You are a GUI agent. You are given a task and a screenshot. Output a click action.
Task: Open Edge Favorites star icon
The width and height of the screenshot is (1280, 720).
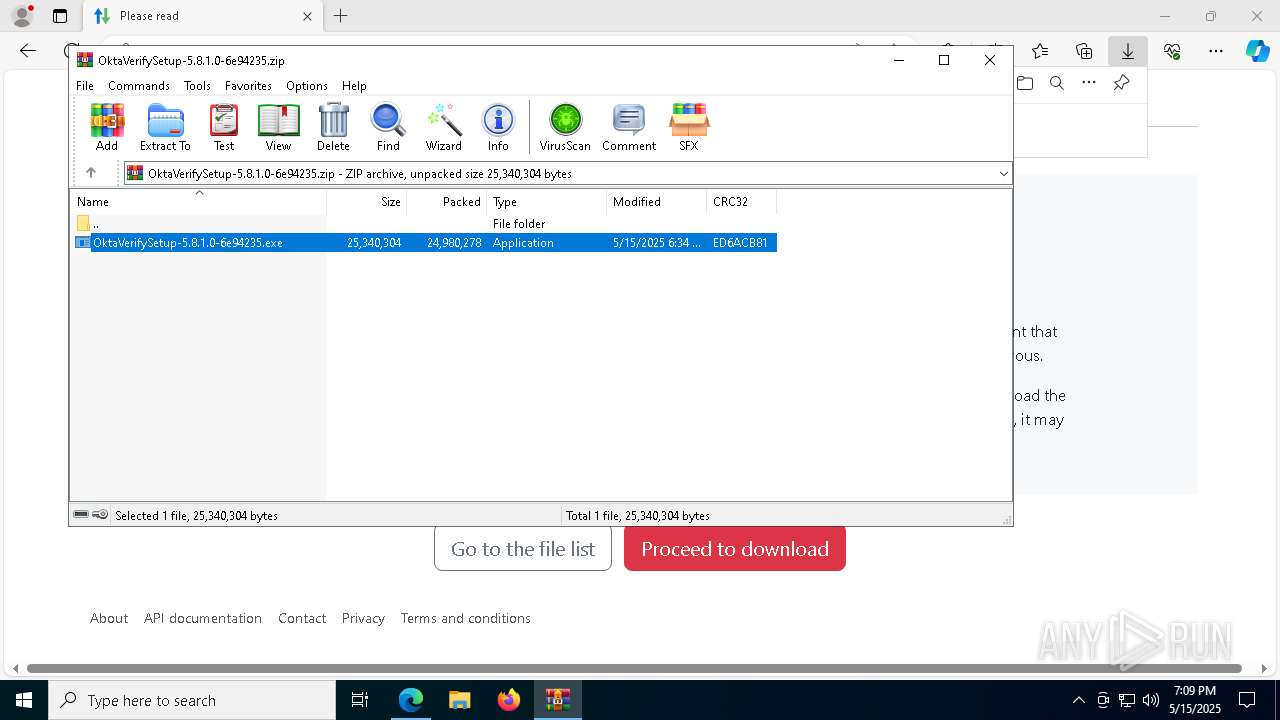point(1040,51)
